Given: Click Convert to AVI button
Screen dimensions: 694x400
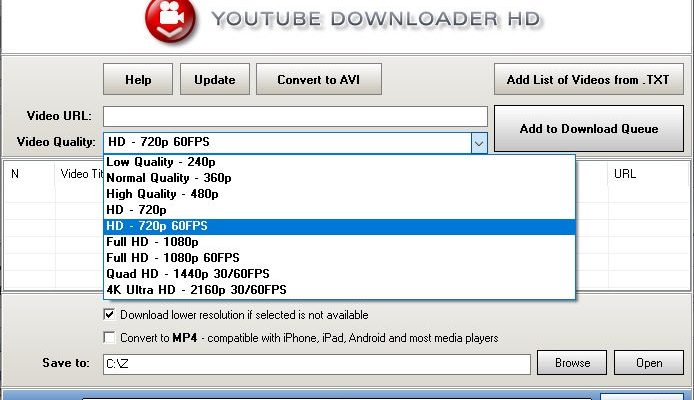Looking at the screenshot, I should (319, 79).
